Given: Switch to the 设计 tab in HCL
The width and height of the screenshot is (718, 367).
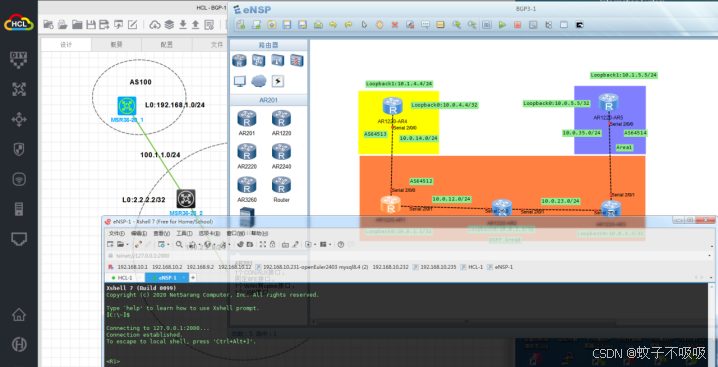Looking at the screenshot, I should pos(66,44).
